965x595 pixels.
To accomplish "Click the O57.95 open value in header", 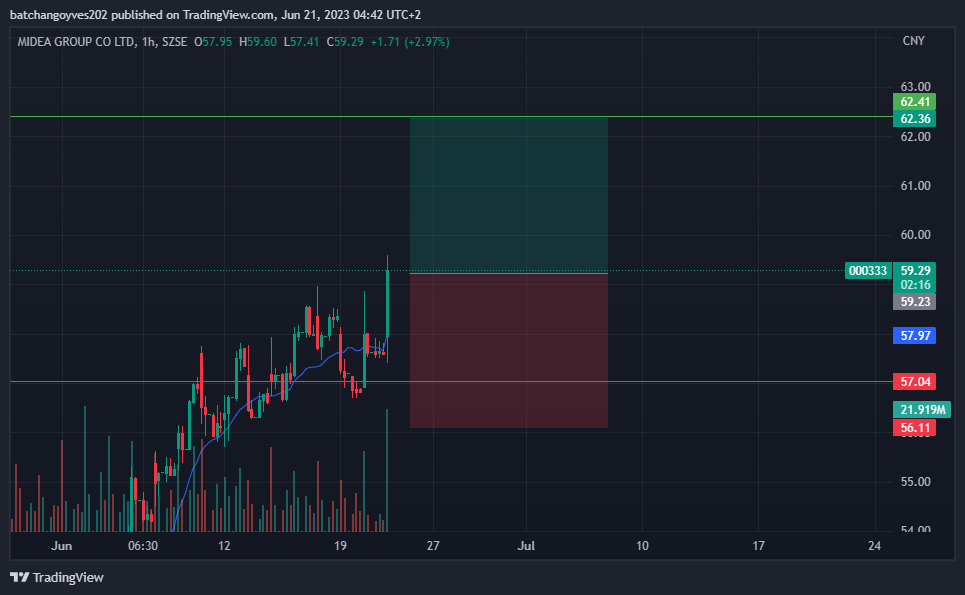I will tap(213, 42).
